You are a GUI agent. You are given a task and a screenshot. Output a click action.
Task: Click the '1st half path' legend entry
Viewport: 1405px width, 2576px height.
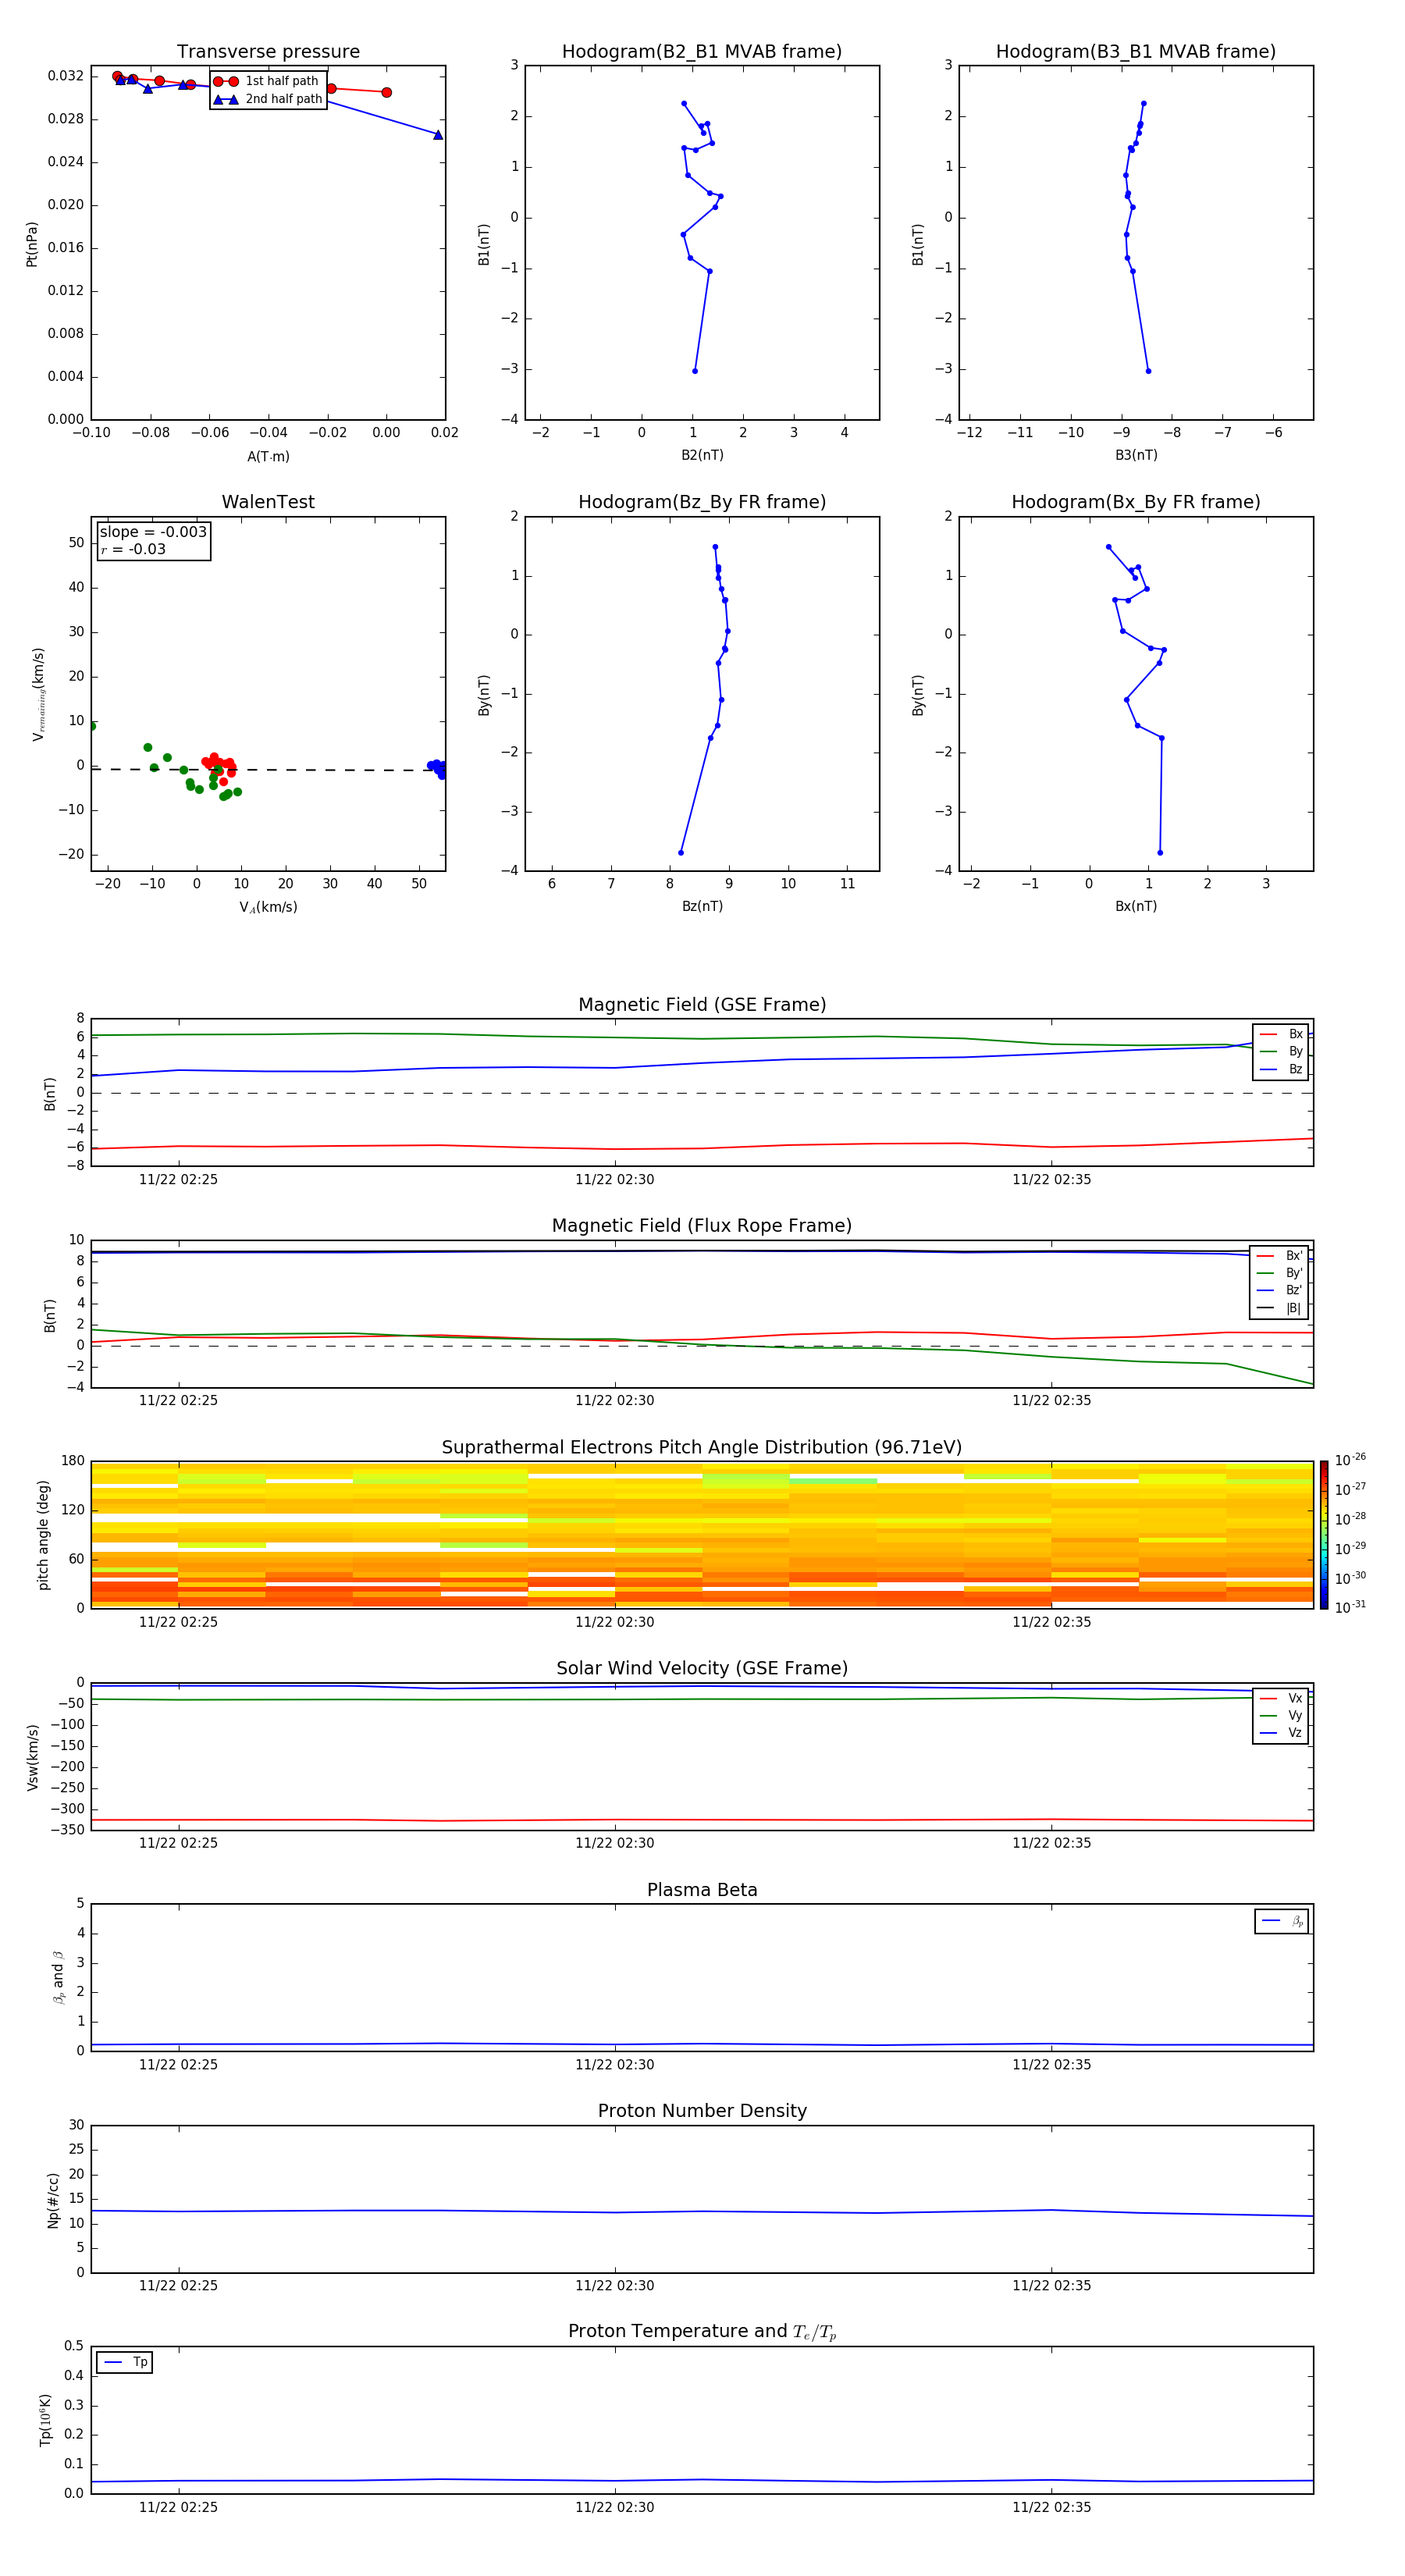[x=267, y=81]
